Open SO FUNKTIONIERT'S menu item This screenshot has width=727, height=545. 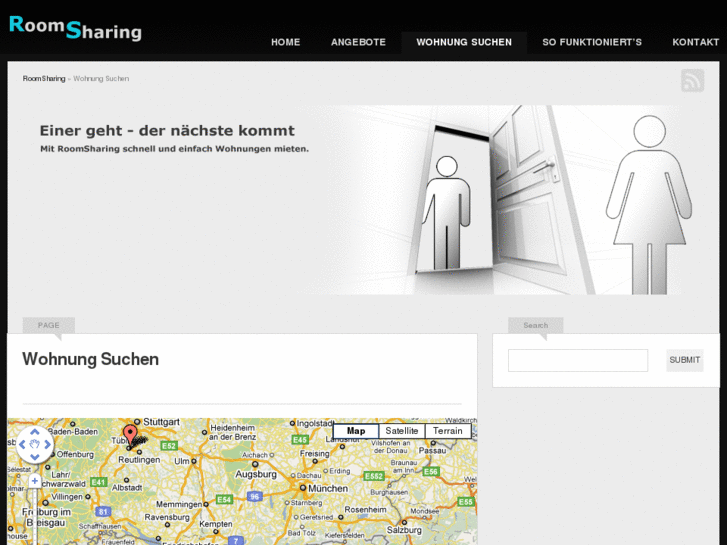coord(592,42)
